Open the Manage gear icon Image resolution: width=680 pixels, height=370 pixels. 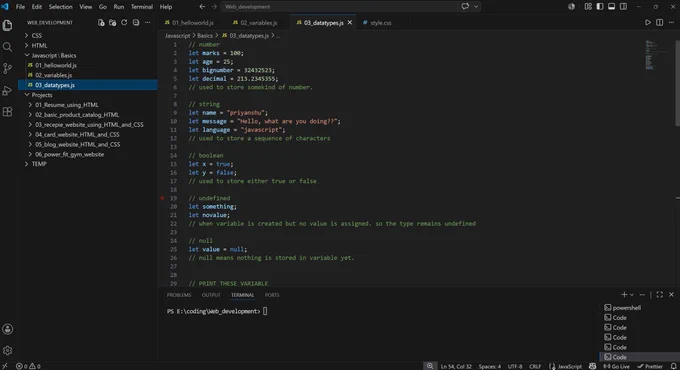[x=7, y=350]
